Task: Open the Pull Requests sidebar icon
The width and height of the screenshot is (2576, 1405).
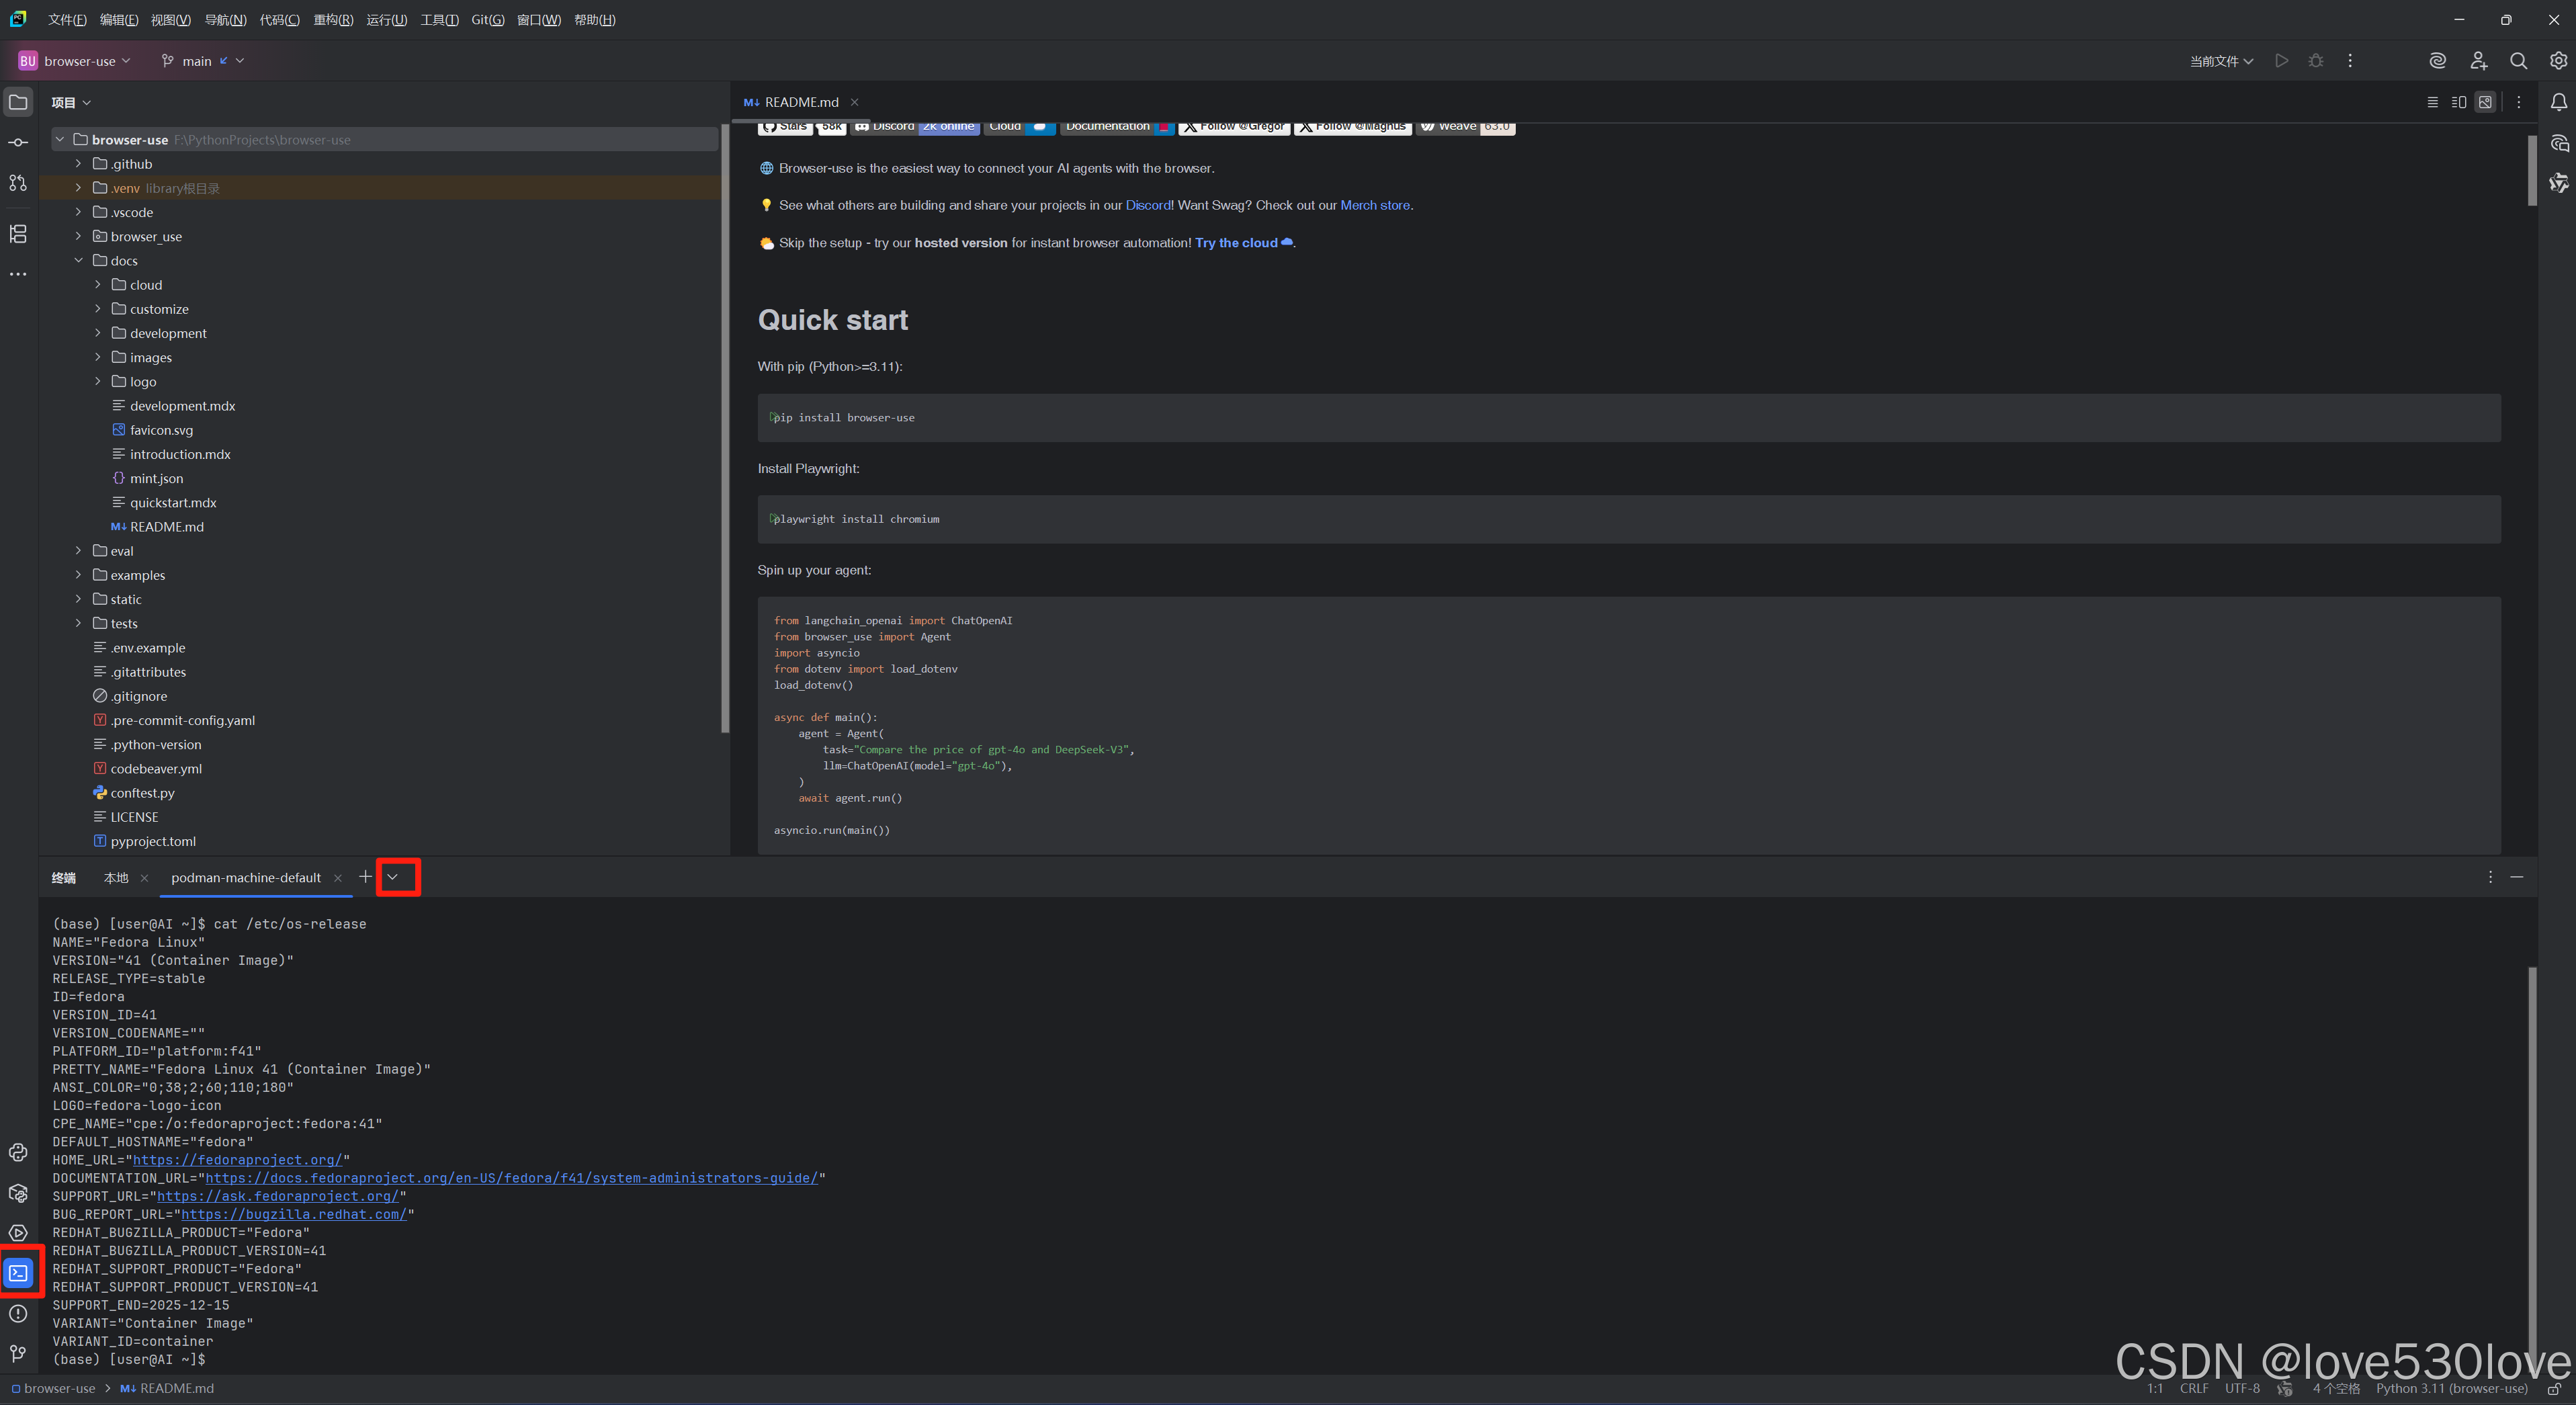Action: coord(19,183)
